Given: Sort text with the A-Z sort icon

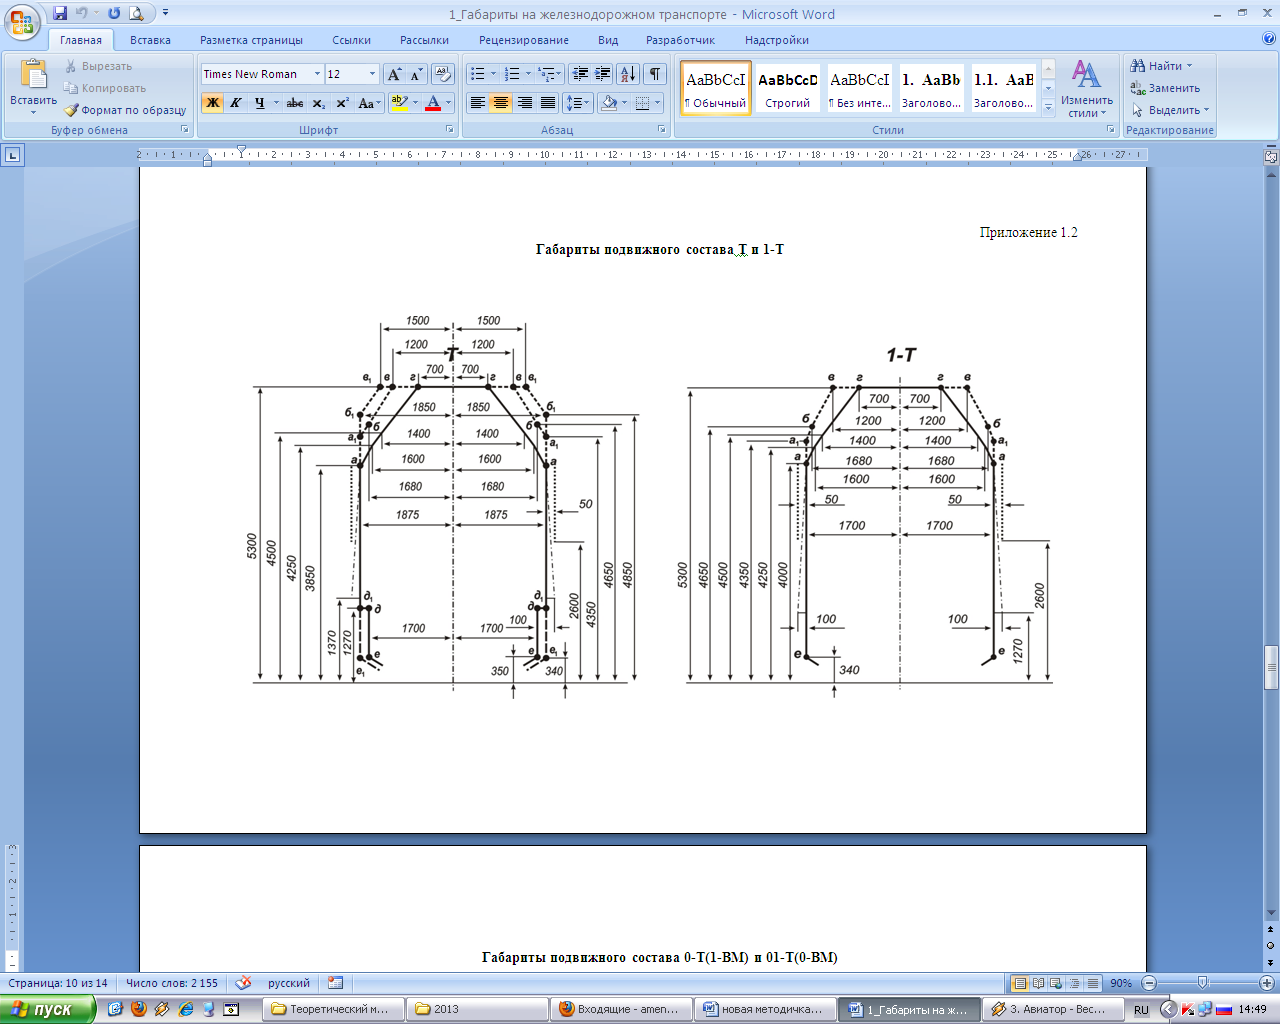Looking at the screenshot, I should pos(627,75).
